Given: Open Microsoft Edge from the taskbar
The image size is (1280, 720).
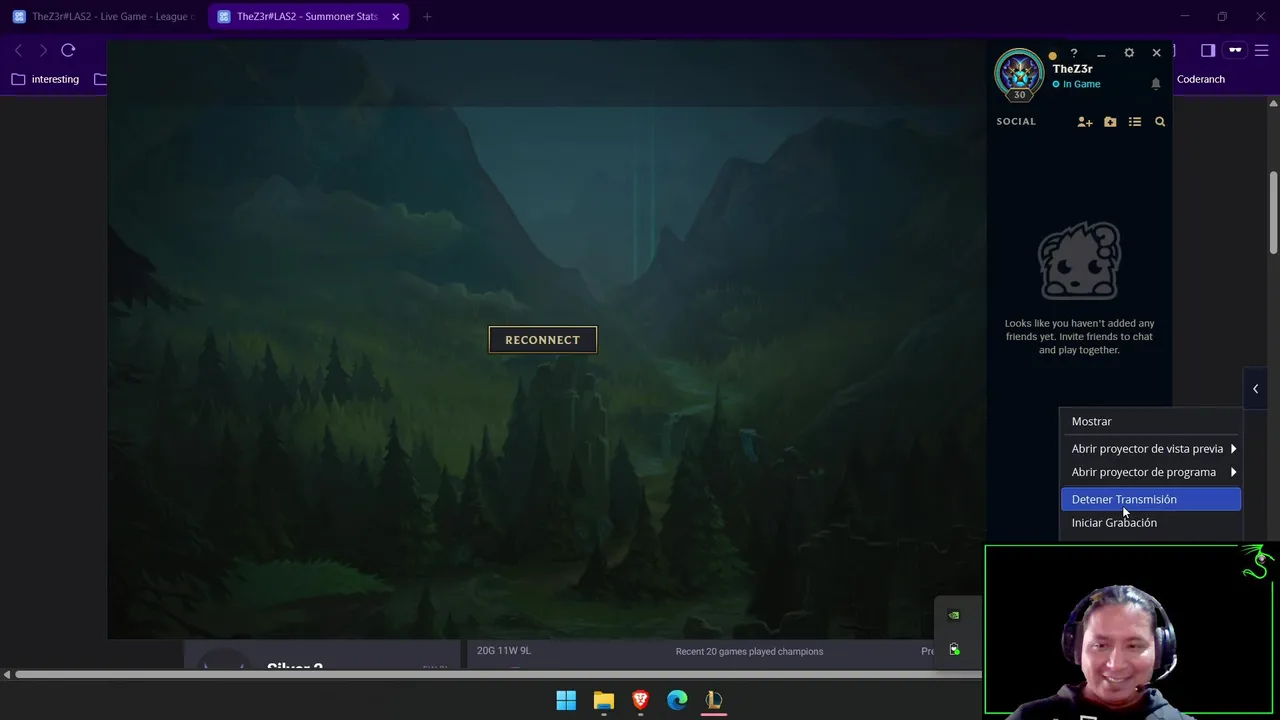Looking at the screenshot, I should [677, 700].
